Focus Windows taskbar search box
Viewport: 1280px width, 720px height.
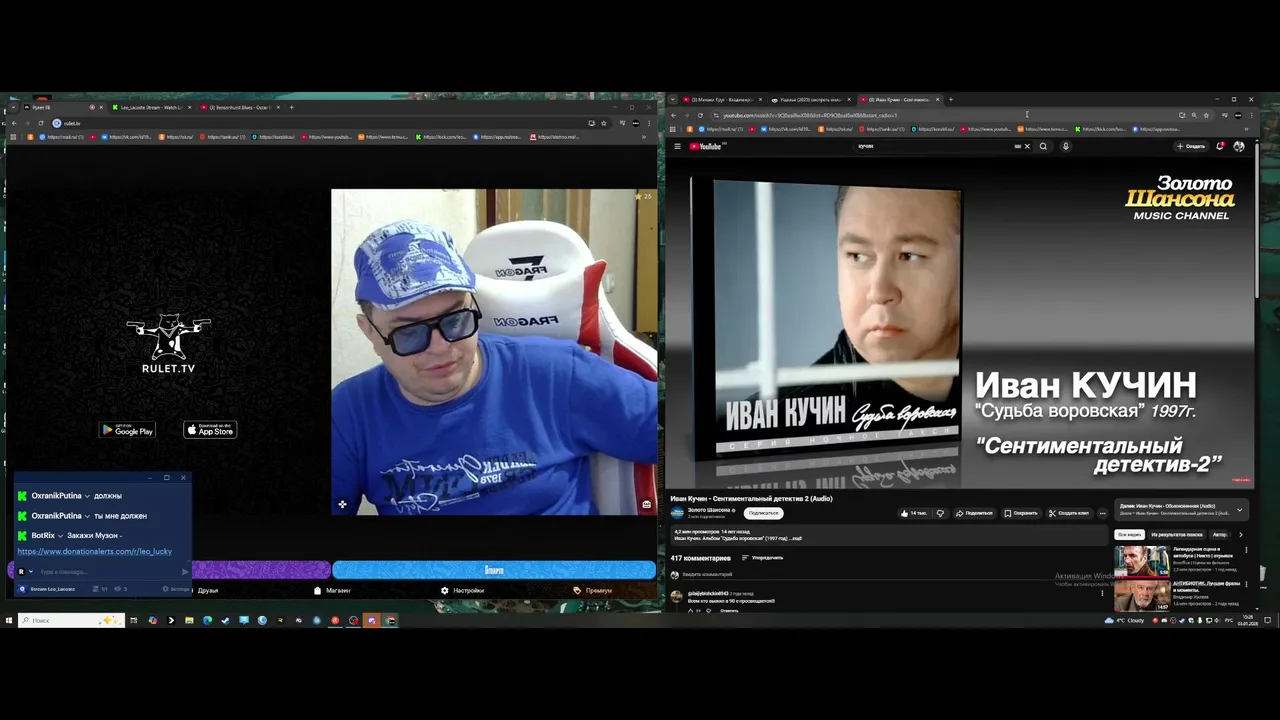(70, 621)
